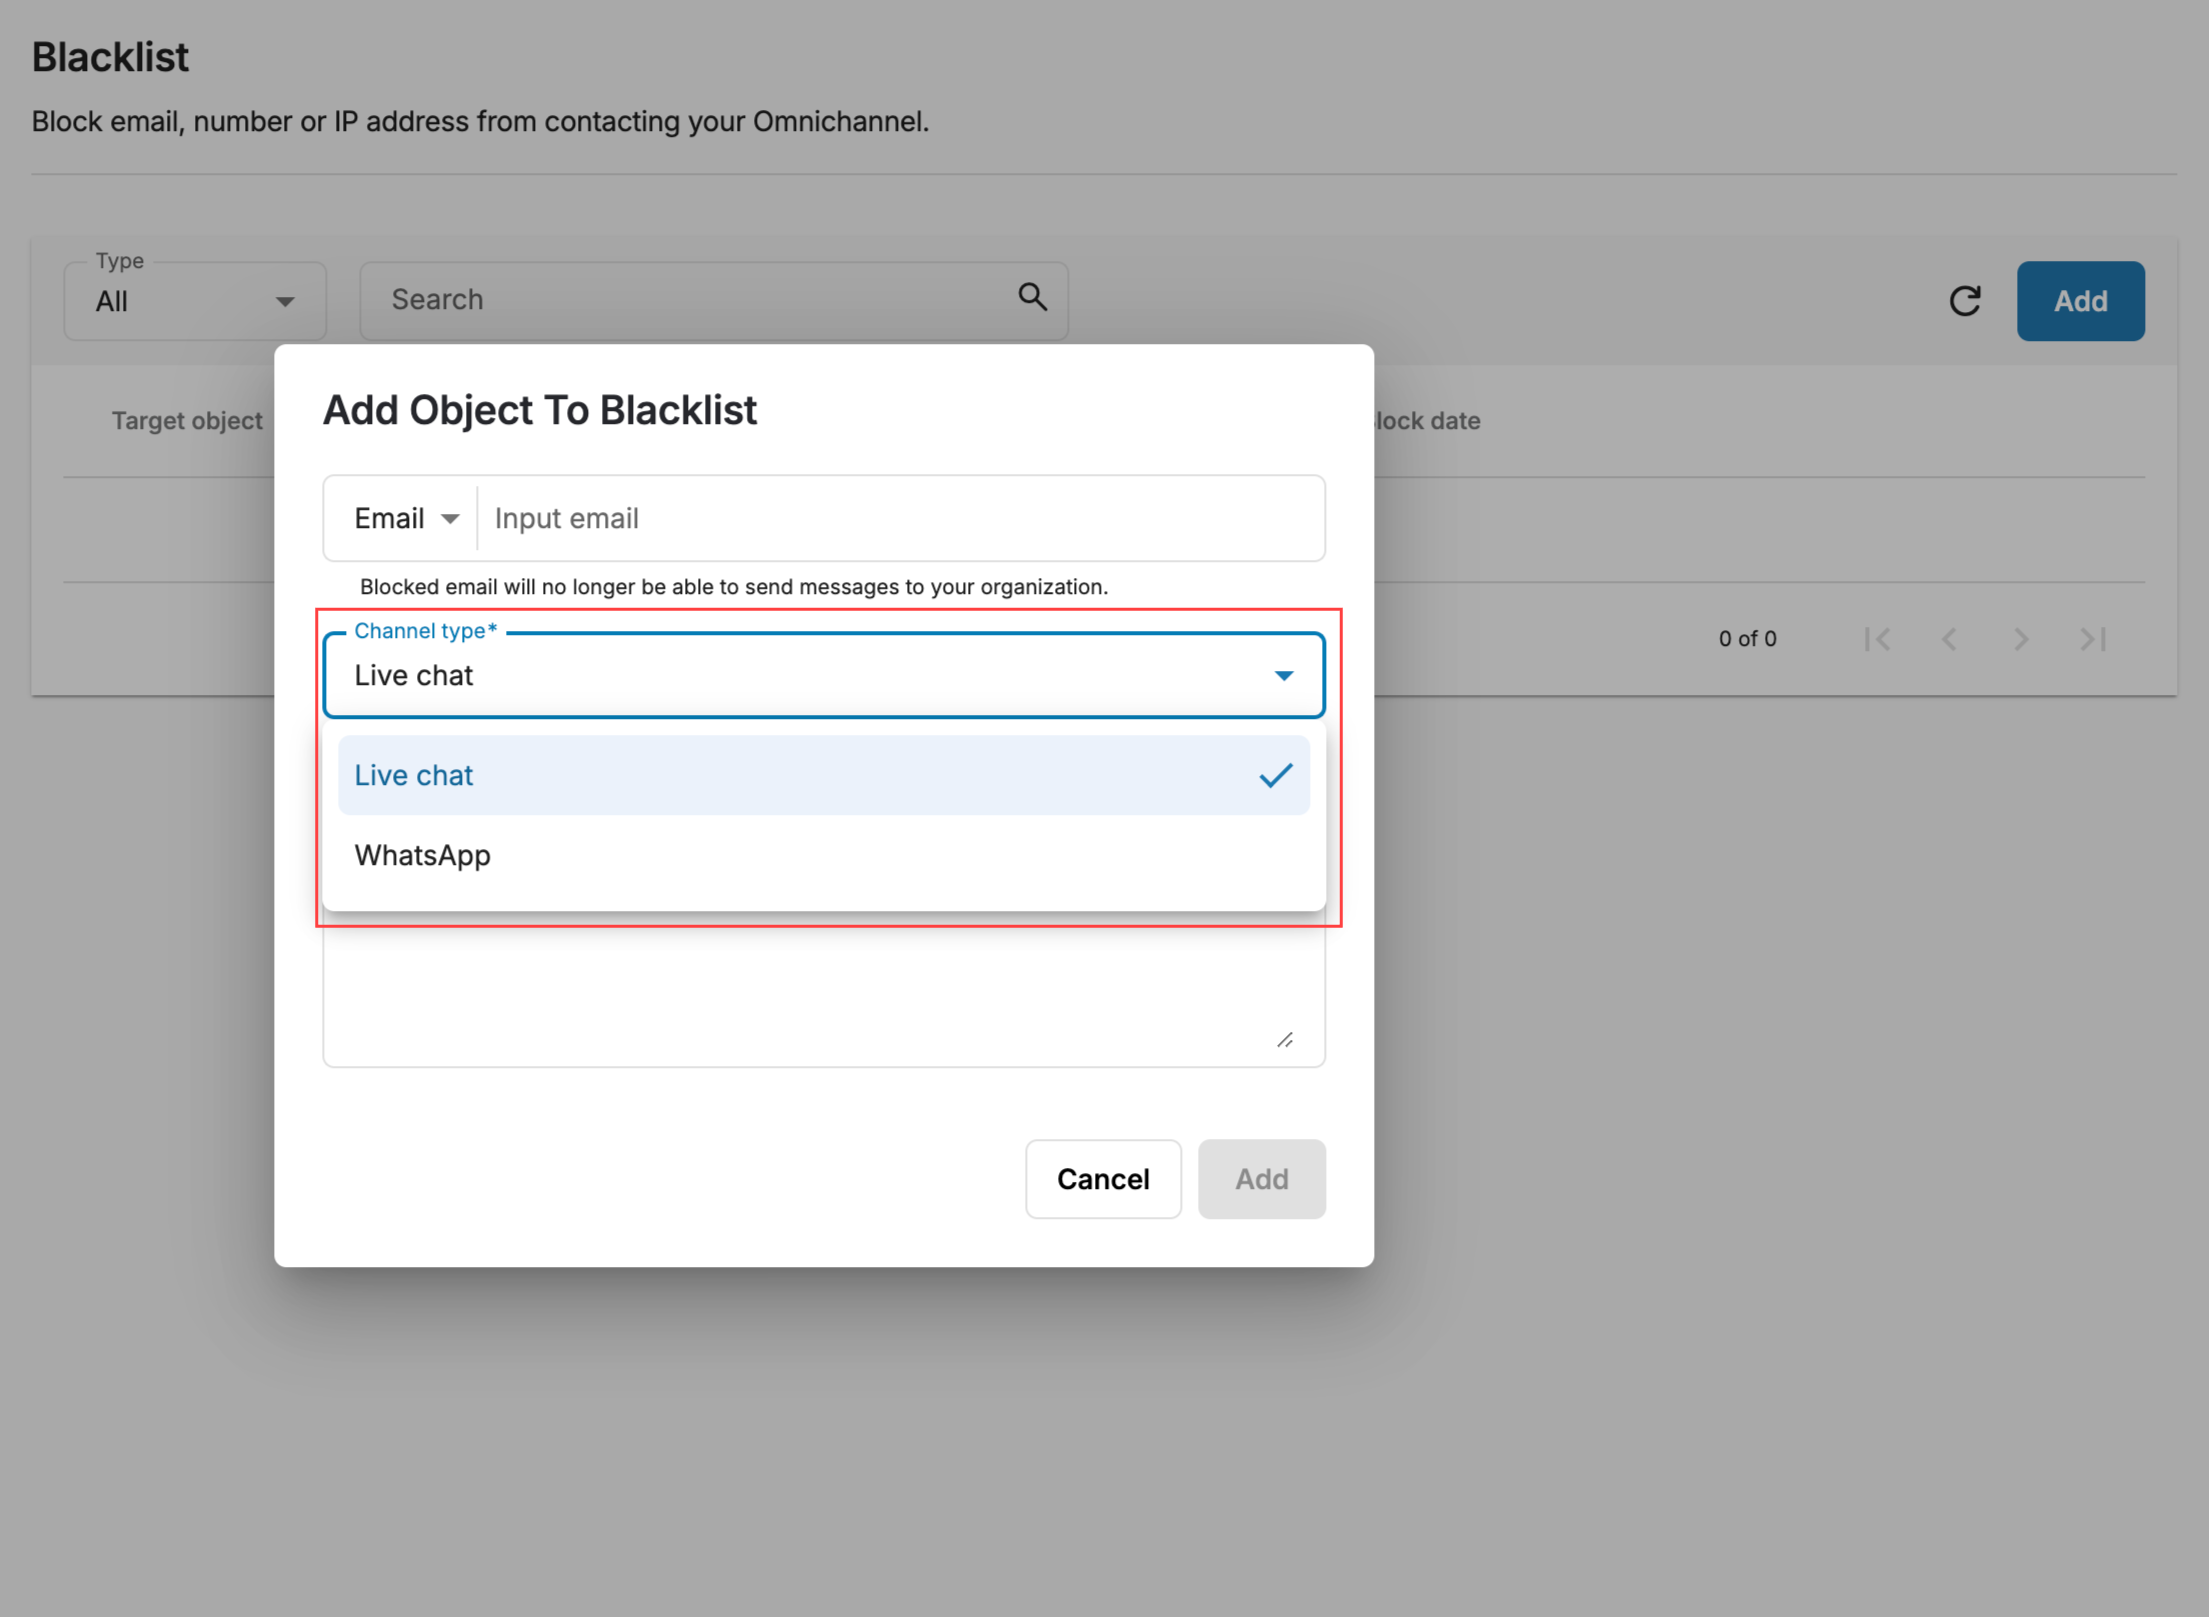
Task: Select the Live chat option
Action: tap(824, 775)
